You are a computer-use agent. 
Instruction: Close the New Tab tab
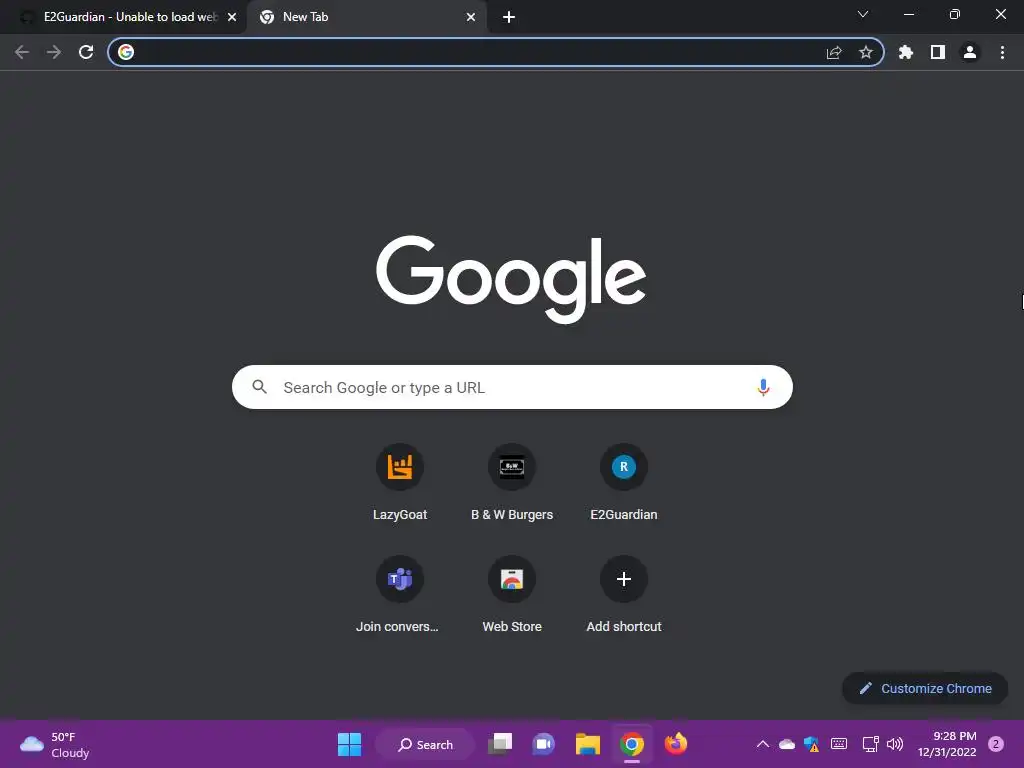pos(471,17)
